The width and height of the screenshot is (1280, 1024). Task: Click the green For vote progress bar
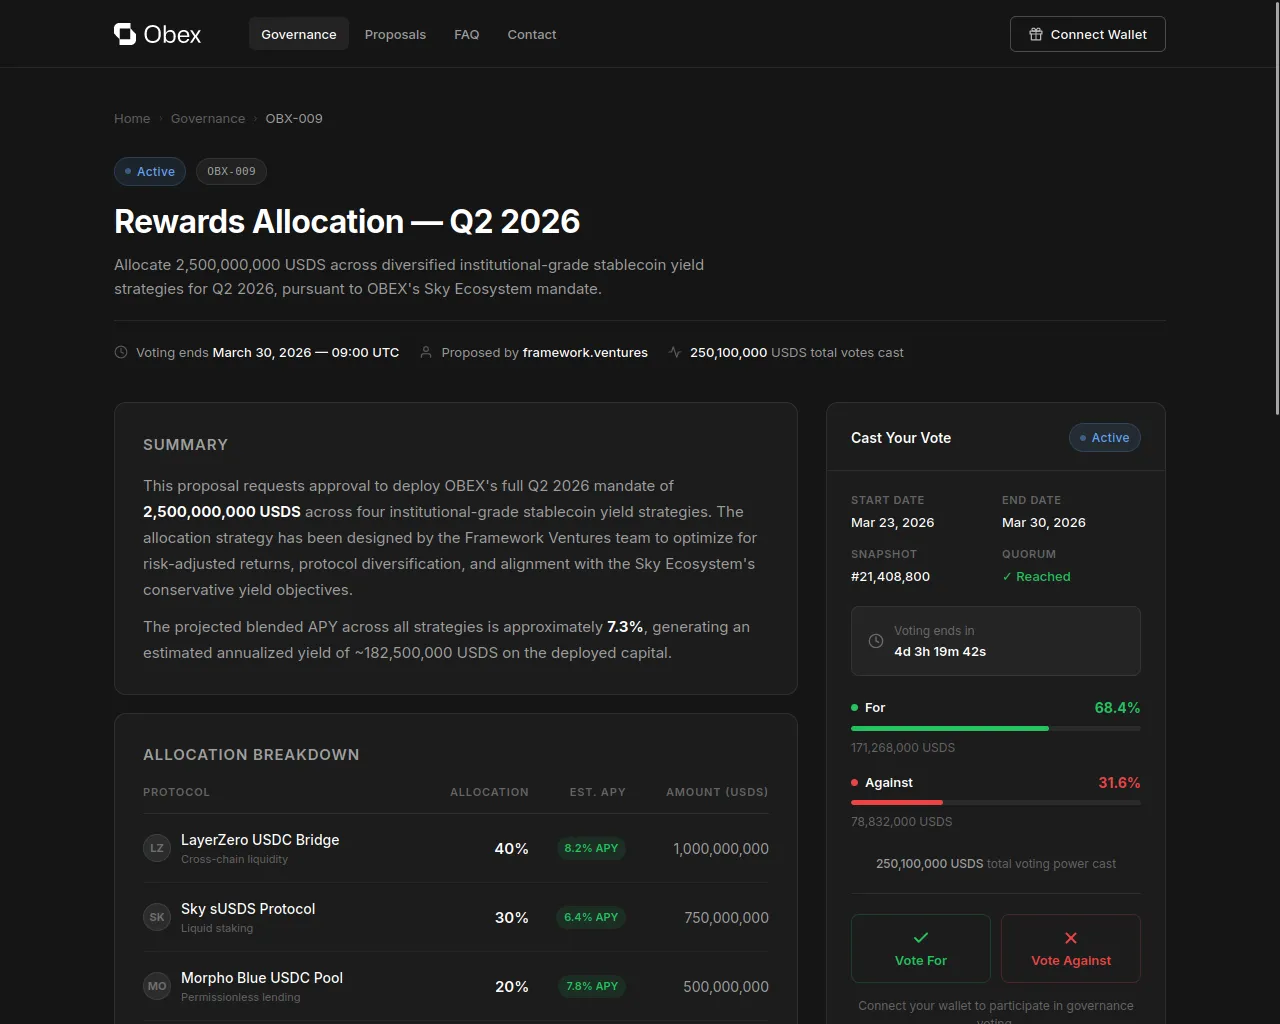pyautogui.click(x=949, y=728)
